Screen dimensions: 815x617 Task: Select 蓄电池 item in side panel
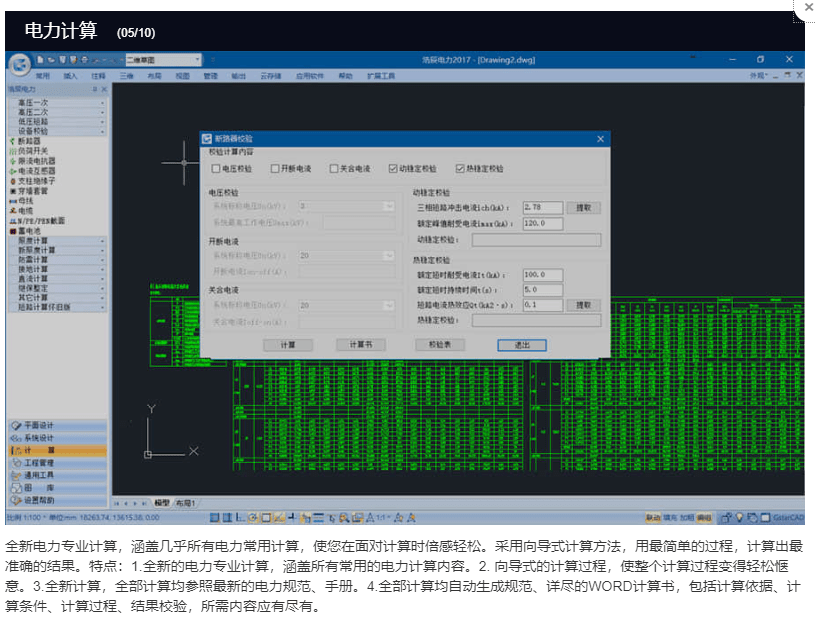point(29,230)
